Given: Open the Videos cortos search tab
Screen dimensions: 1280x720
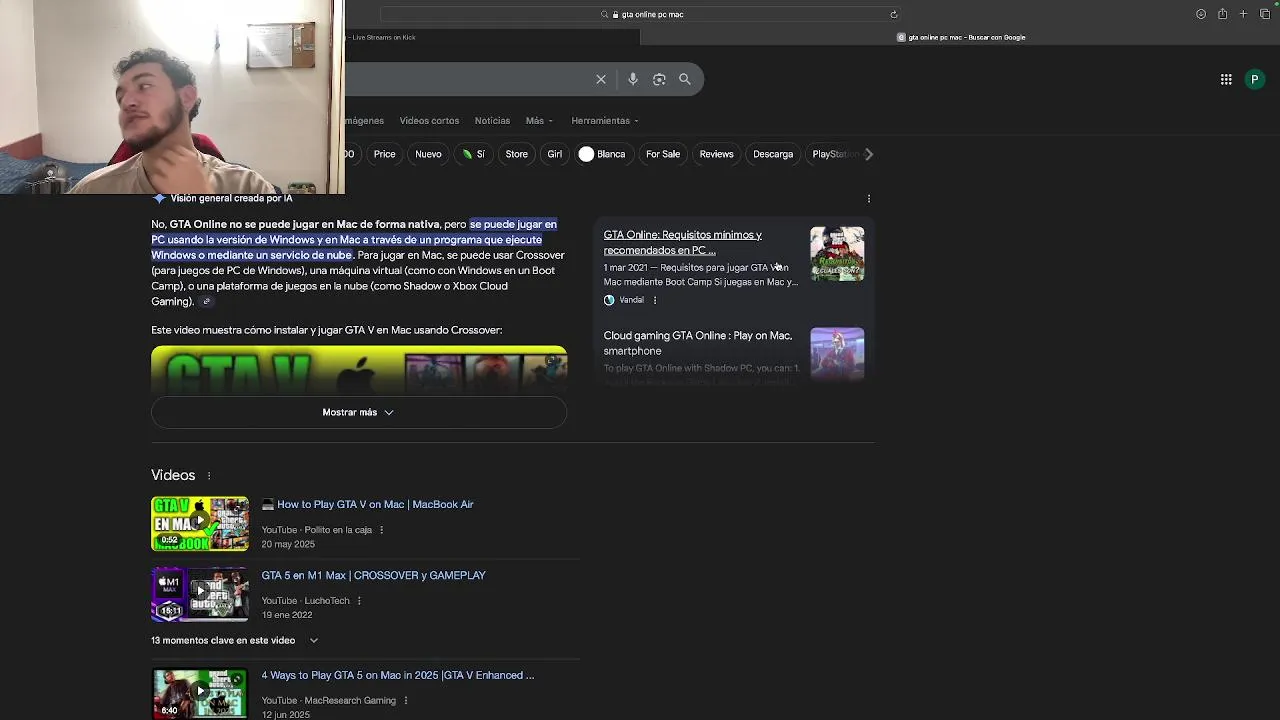Looking at the screenshot, I should pyautogui.click(x=429, y=121).
